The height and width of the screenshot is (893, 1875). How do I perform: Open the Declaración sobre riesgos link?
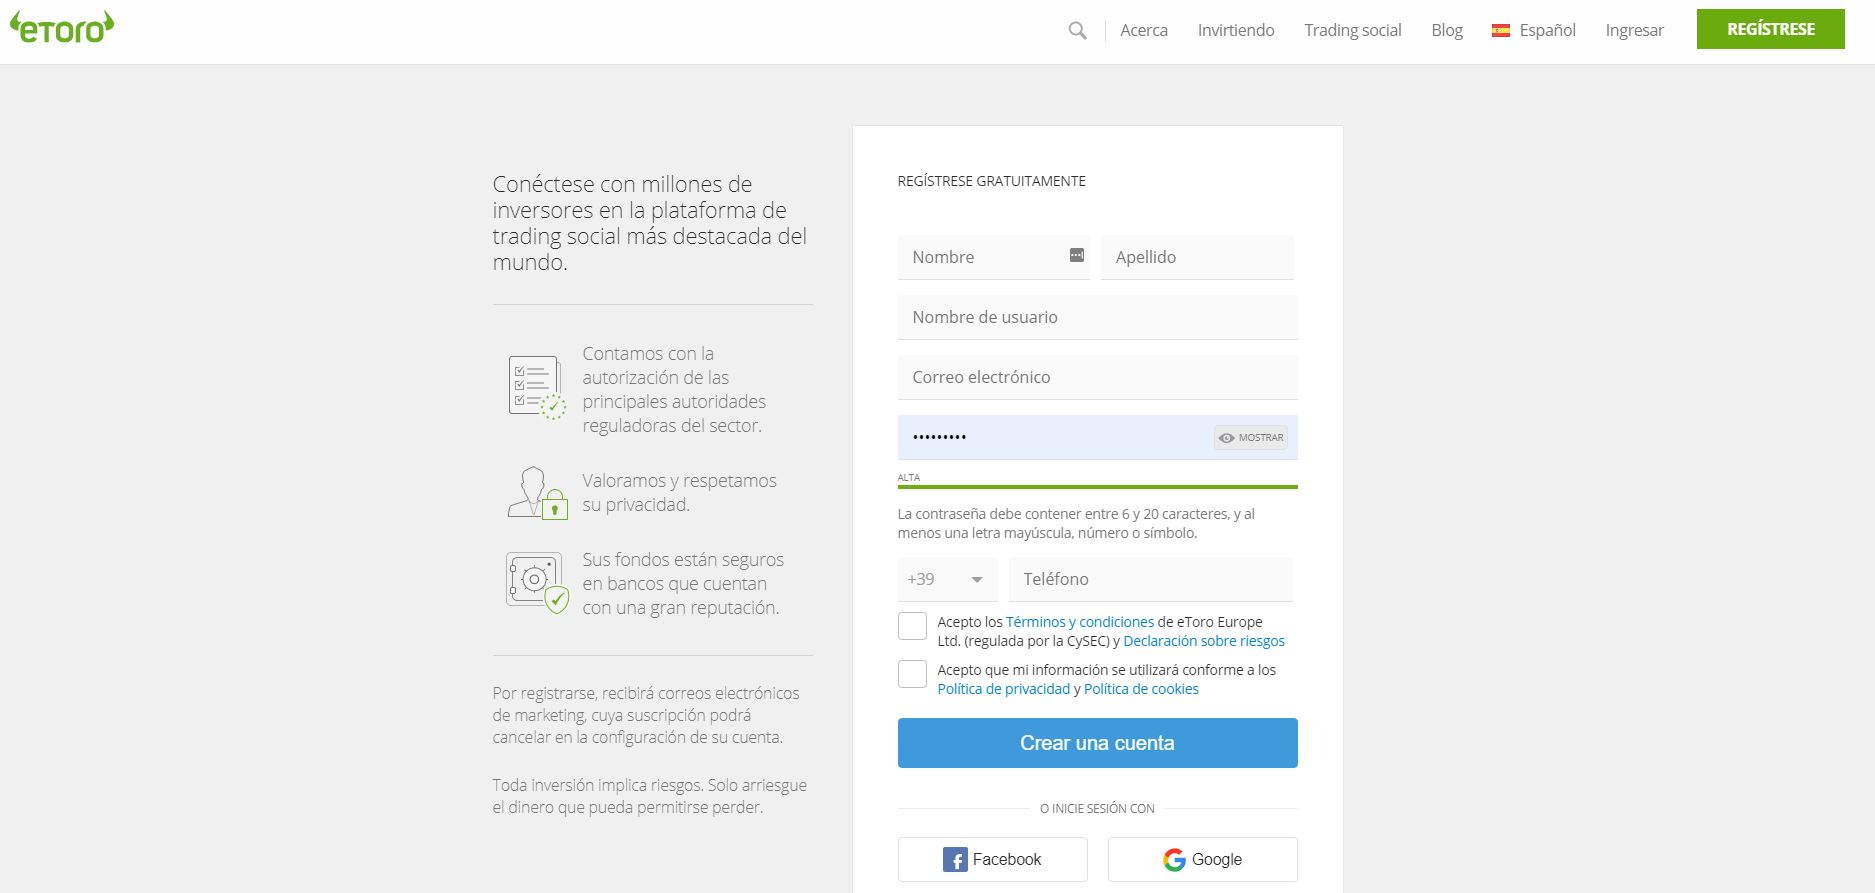[1204, 641]
